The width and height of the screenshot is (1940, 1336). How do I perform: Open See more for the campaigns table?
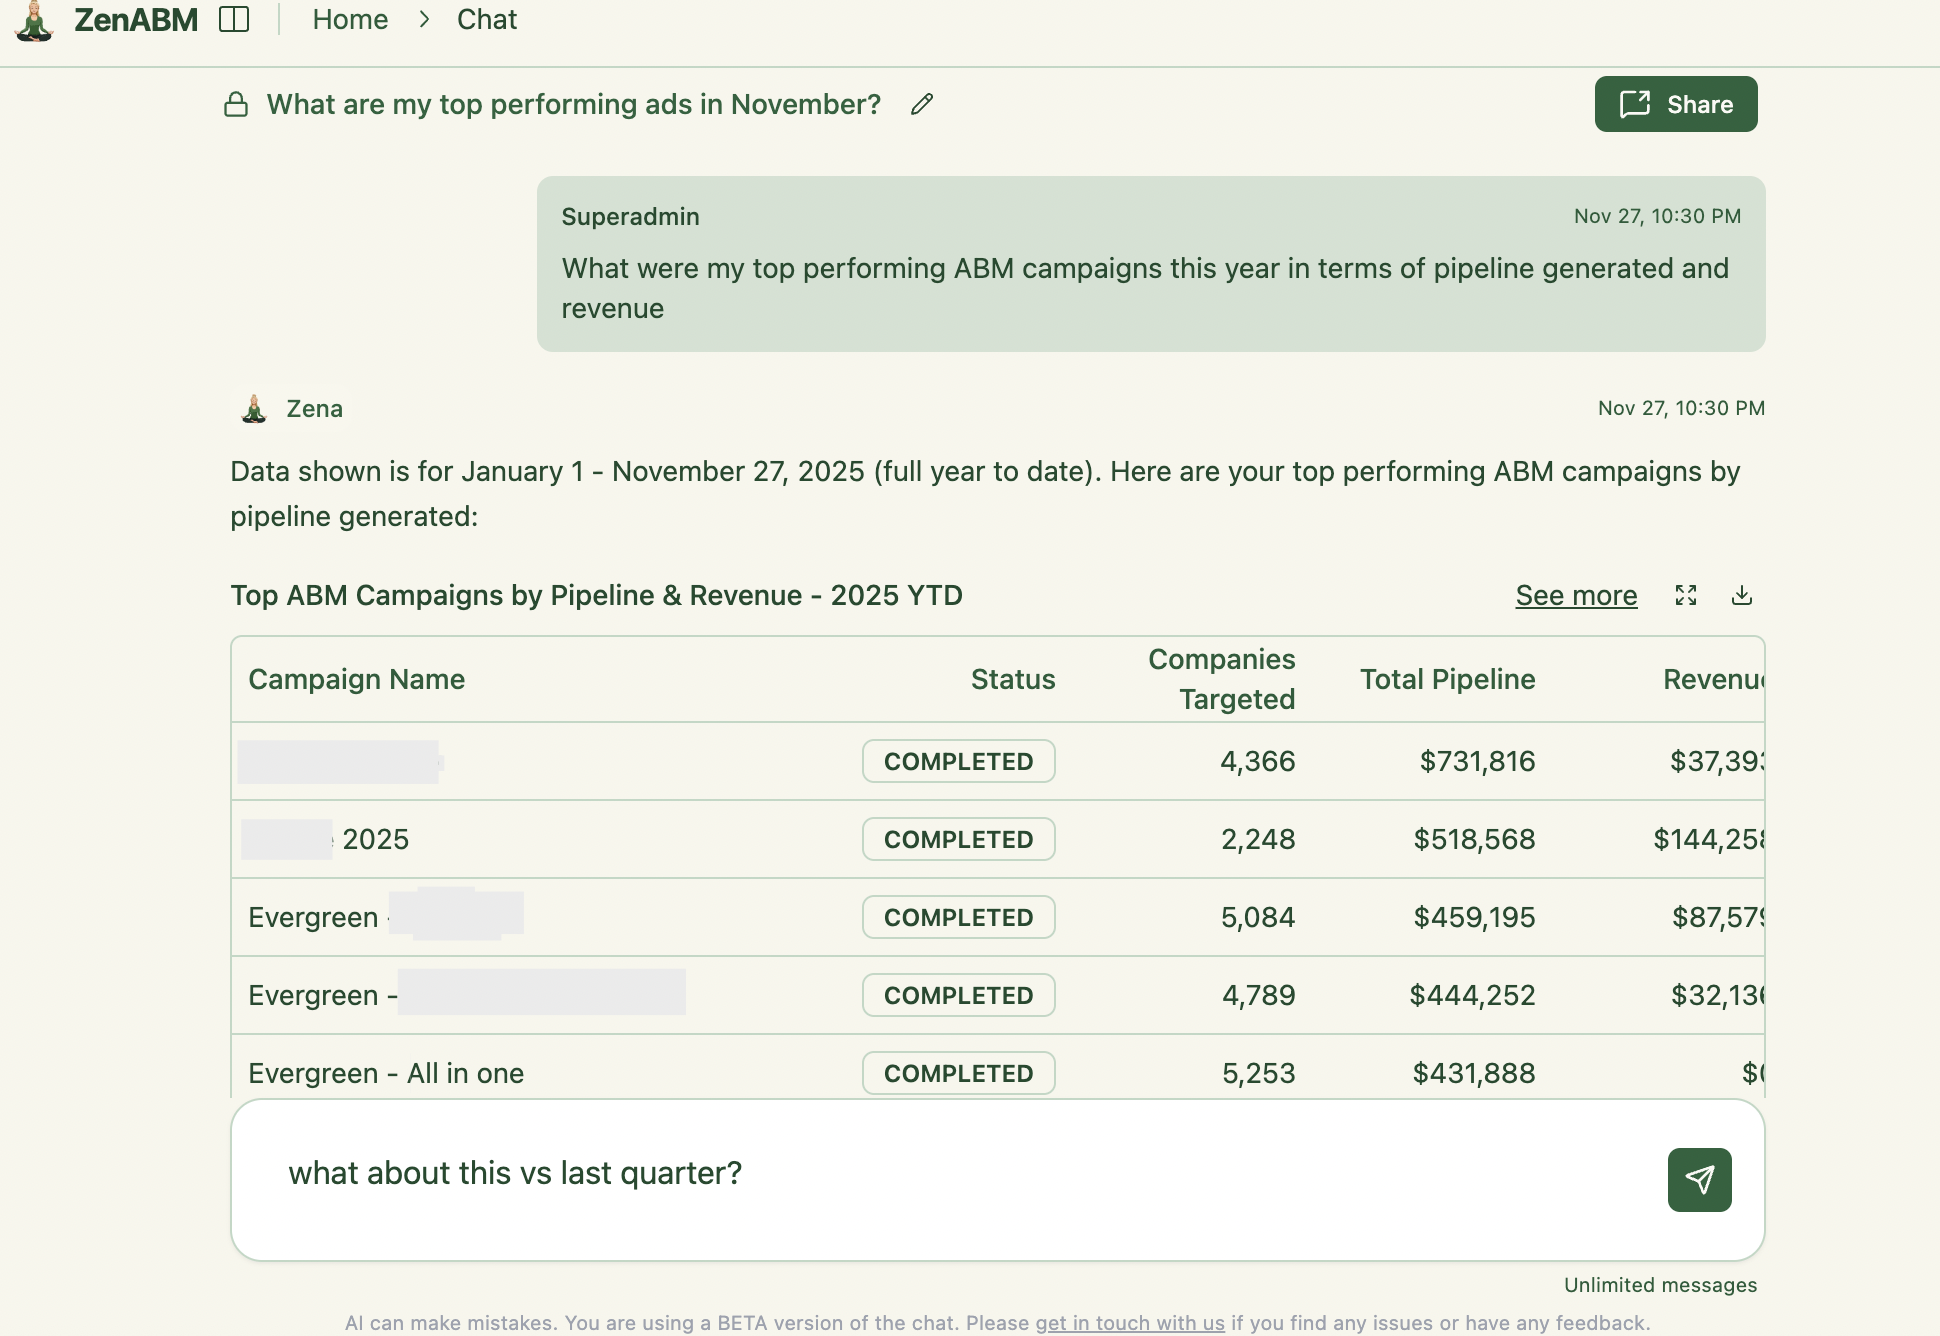point(1576,595)
